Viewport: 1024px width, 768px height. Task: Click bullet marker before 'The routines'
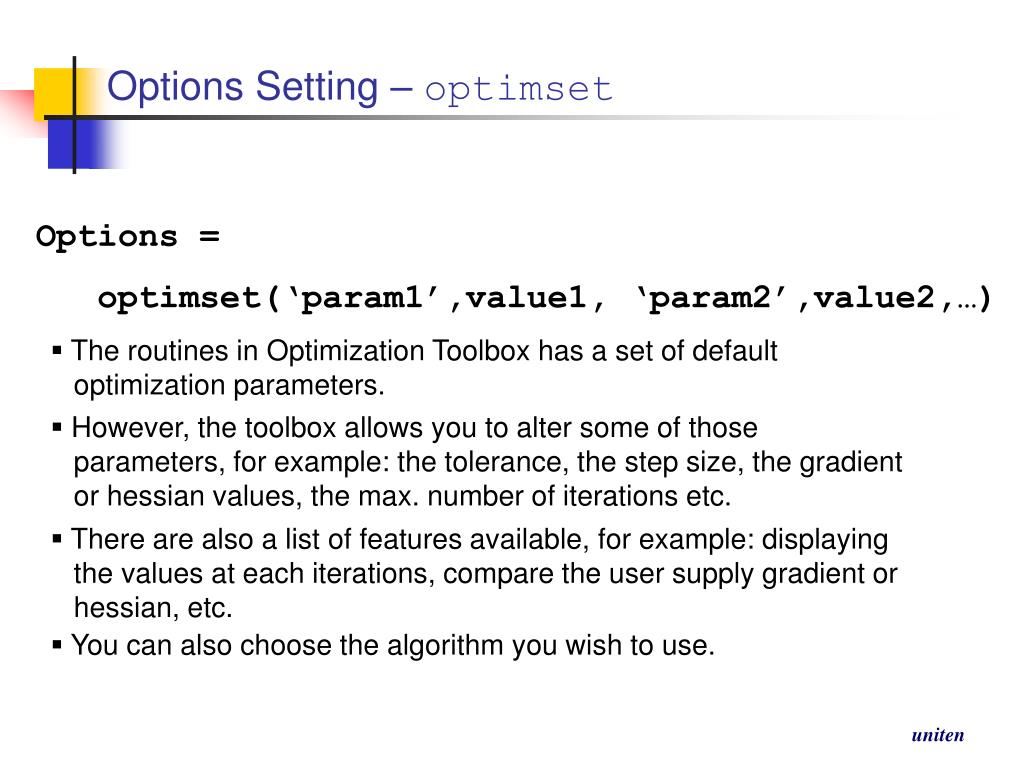click(x=57, y=351)
